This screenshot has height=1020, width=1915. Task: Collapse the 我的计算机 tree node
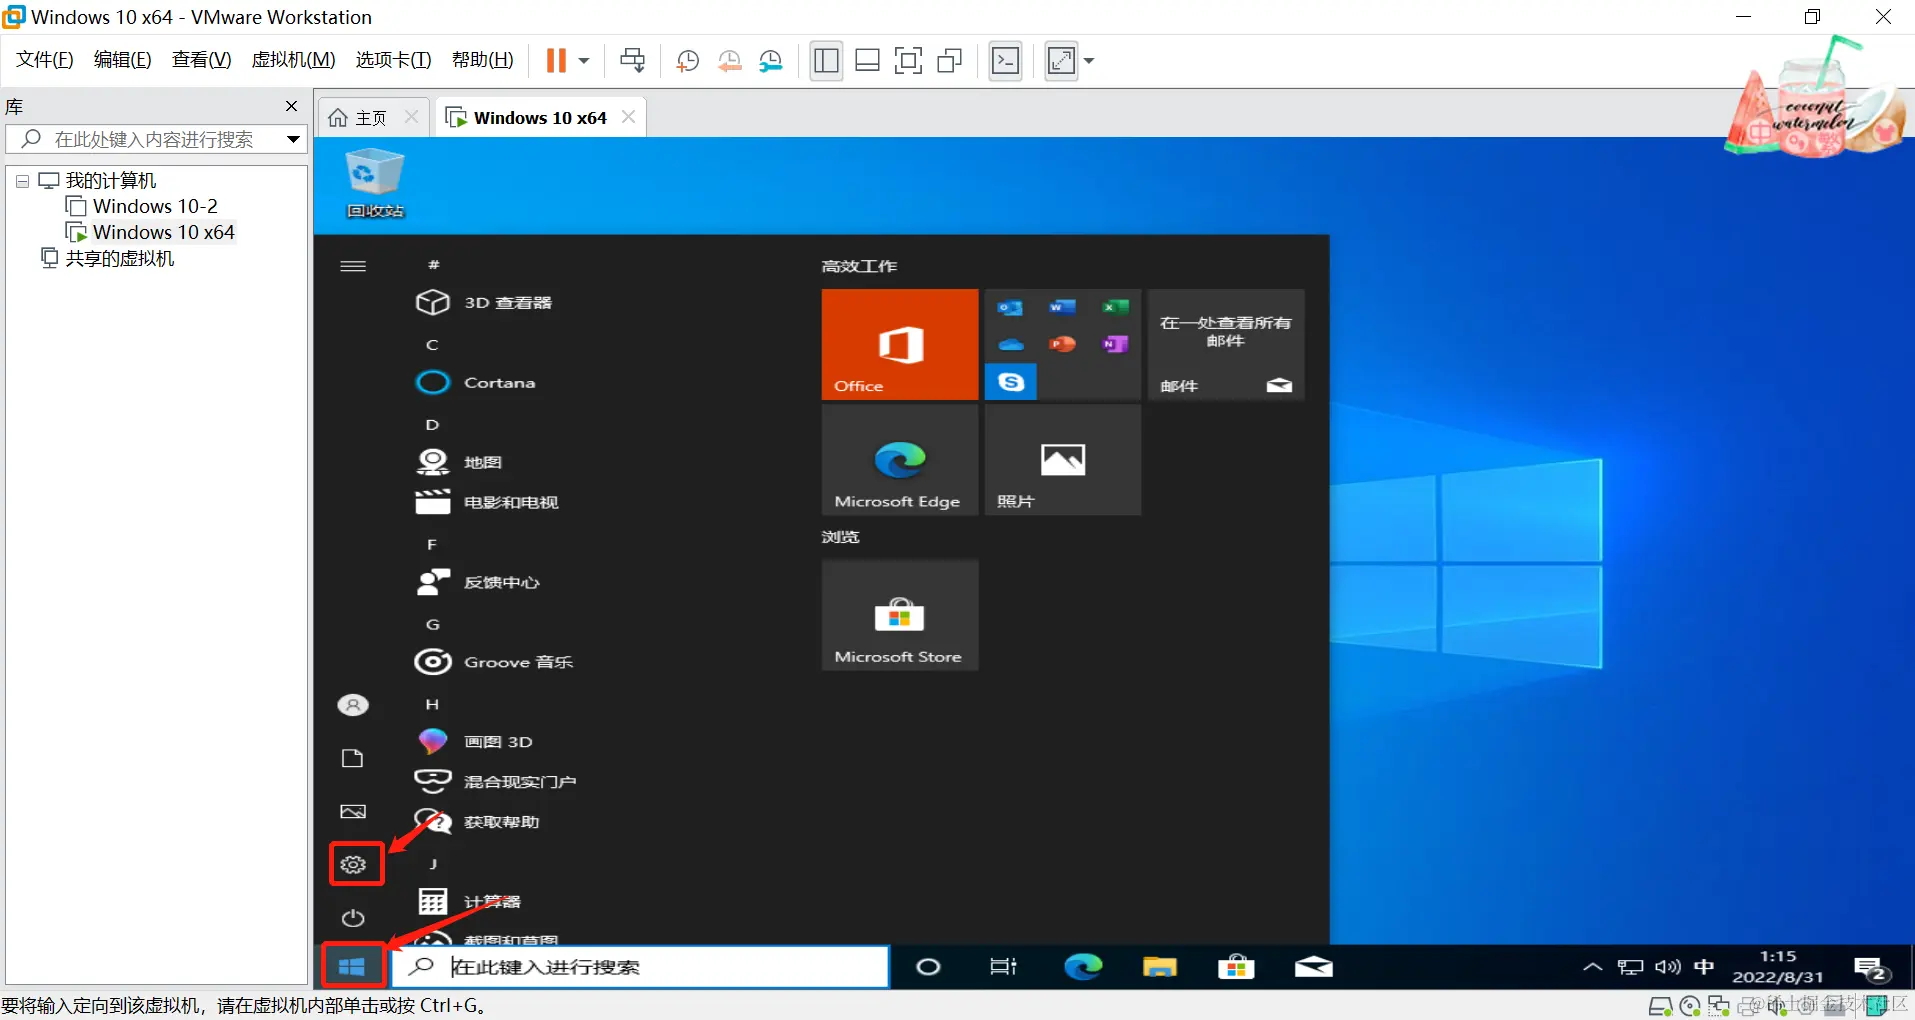pyautogui.click(x=22, y=182)
